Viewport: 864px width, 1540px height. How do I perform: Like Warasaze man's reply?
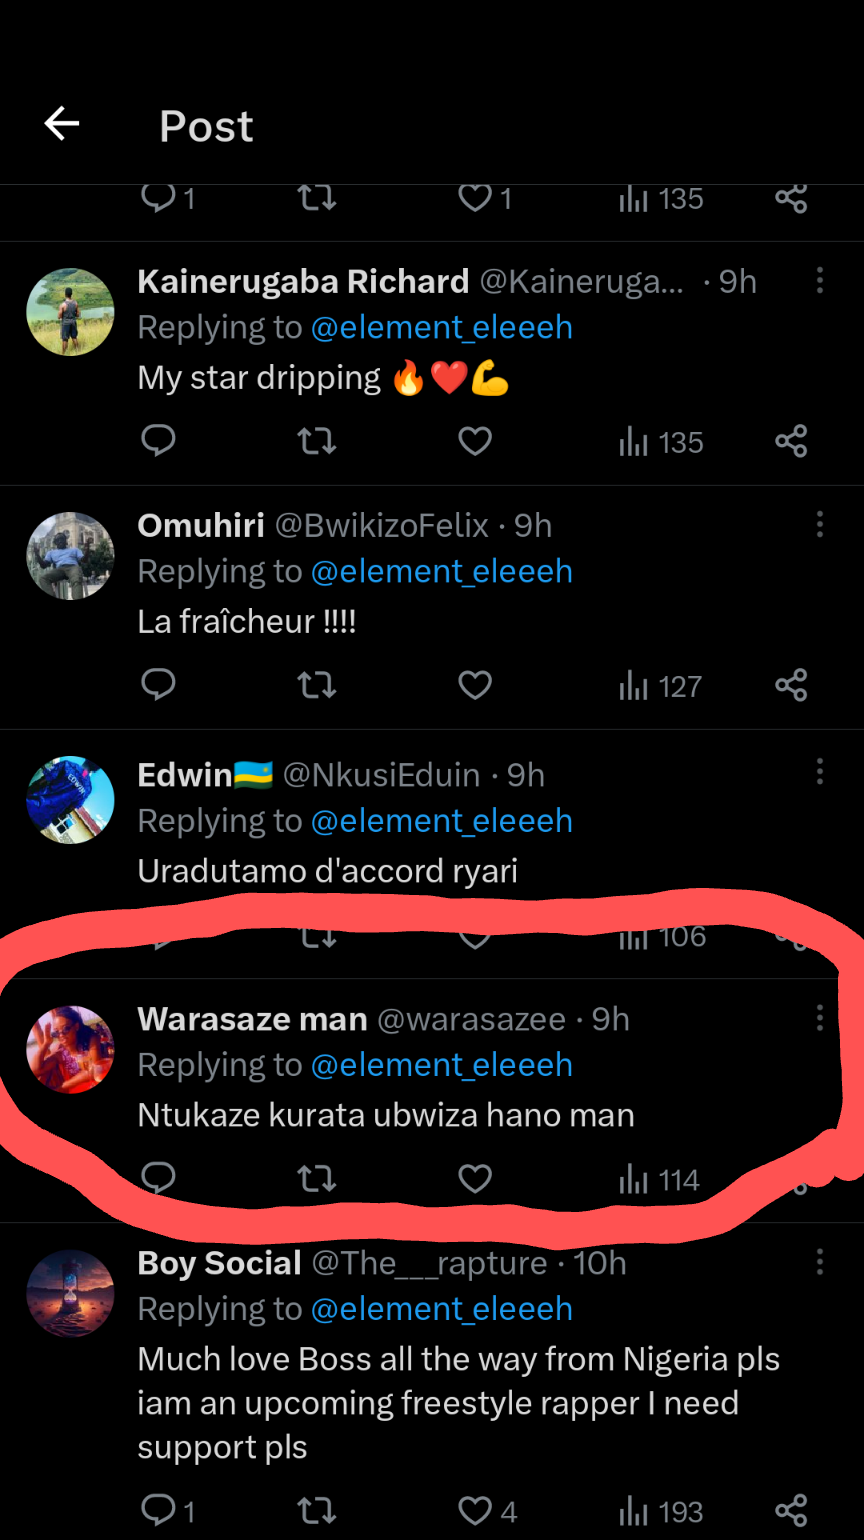pyautogui.click(x=475, y=1180)
